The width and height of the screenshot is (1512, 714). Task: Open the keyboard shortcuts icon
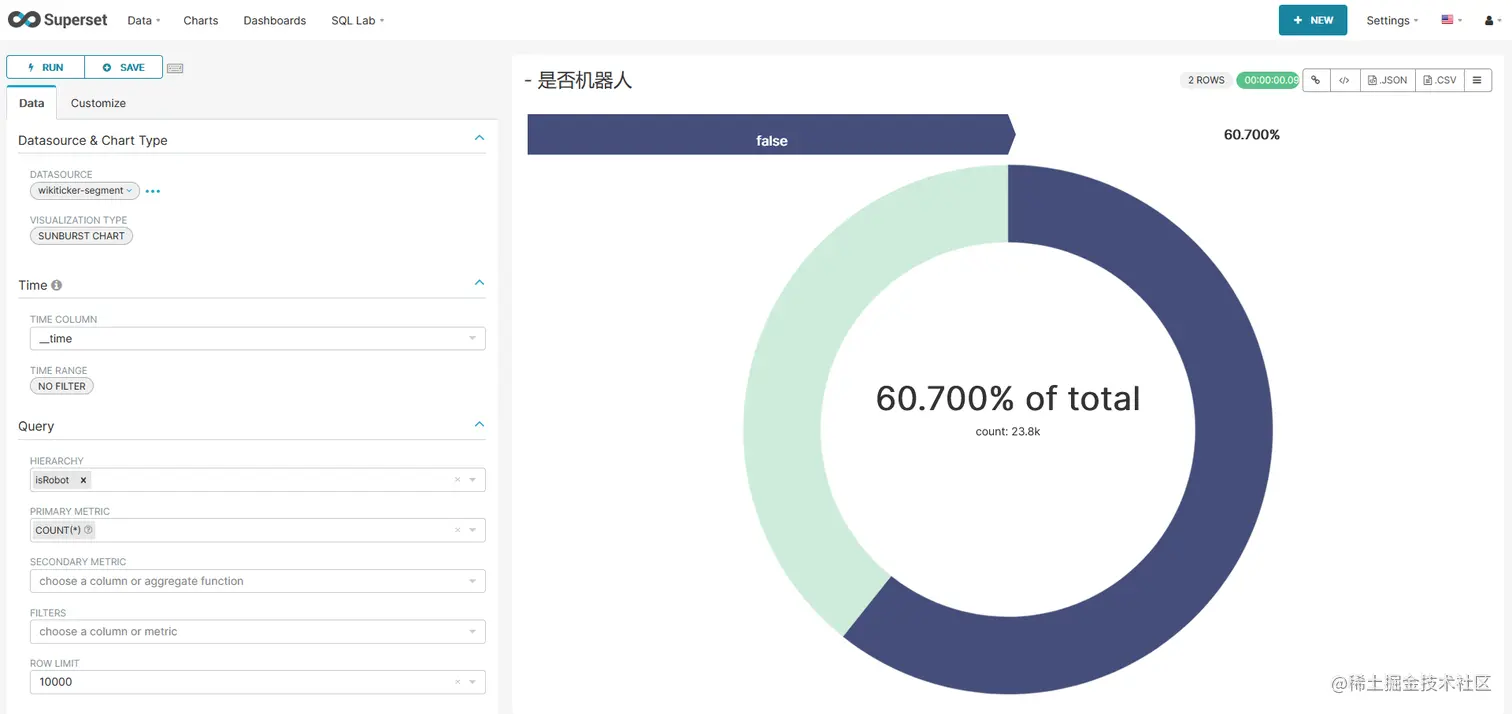click(175, 68)
